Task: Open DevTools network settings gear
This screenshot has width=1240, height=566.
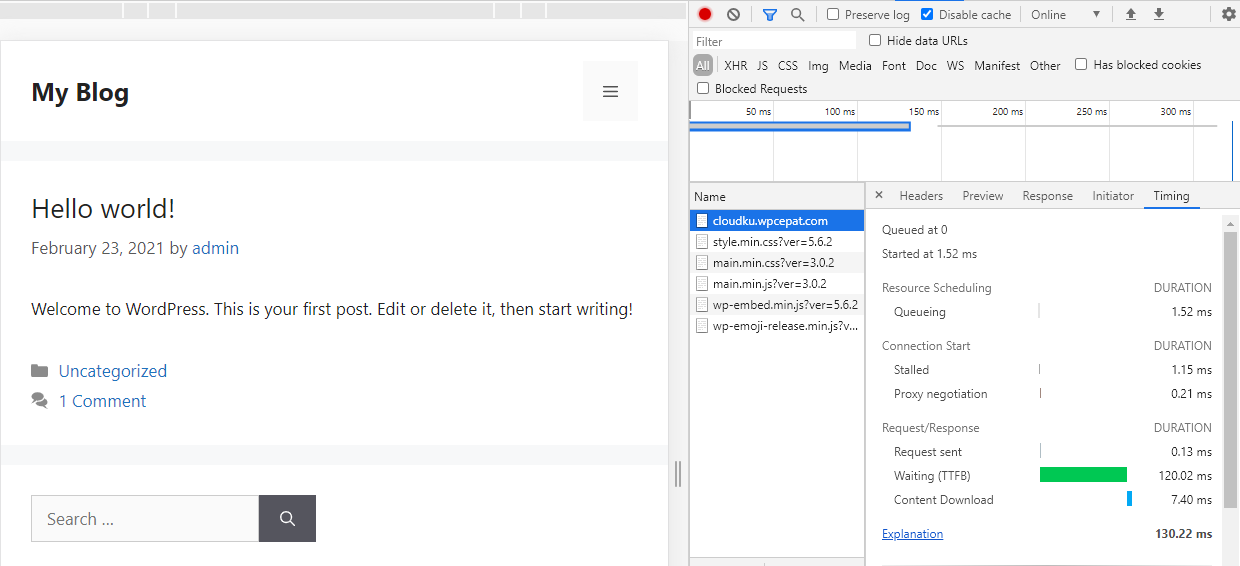Action: (x=1229, y=15)
